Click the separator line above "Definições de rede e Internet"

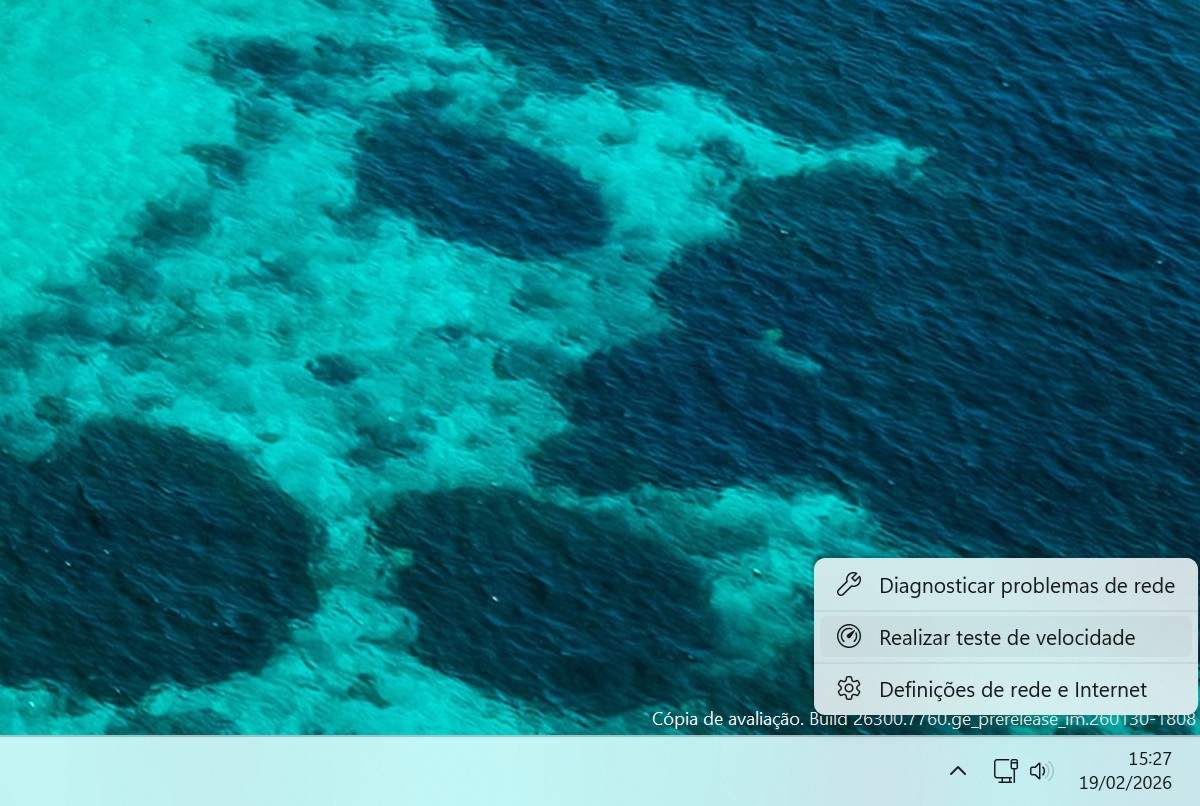(x=1005, y=663)
